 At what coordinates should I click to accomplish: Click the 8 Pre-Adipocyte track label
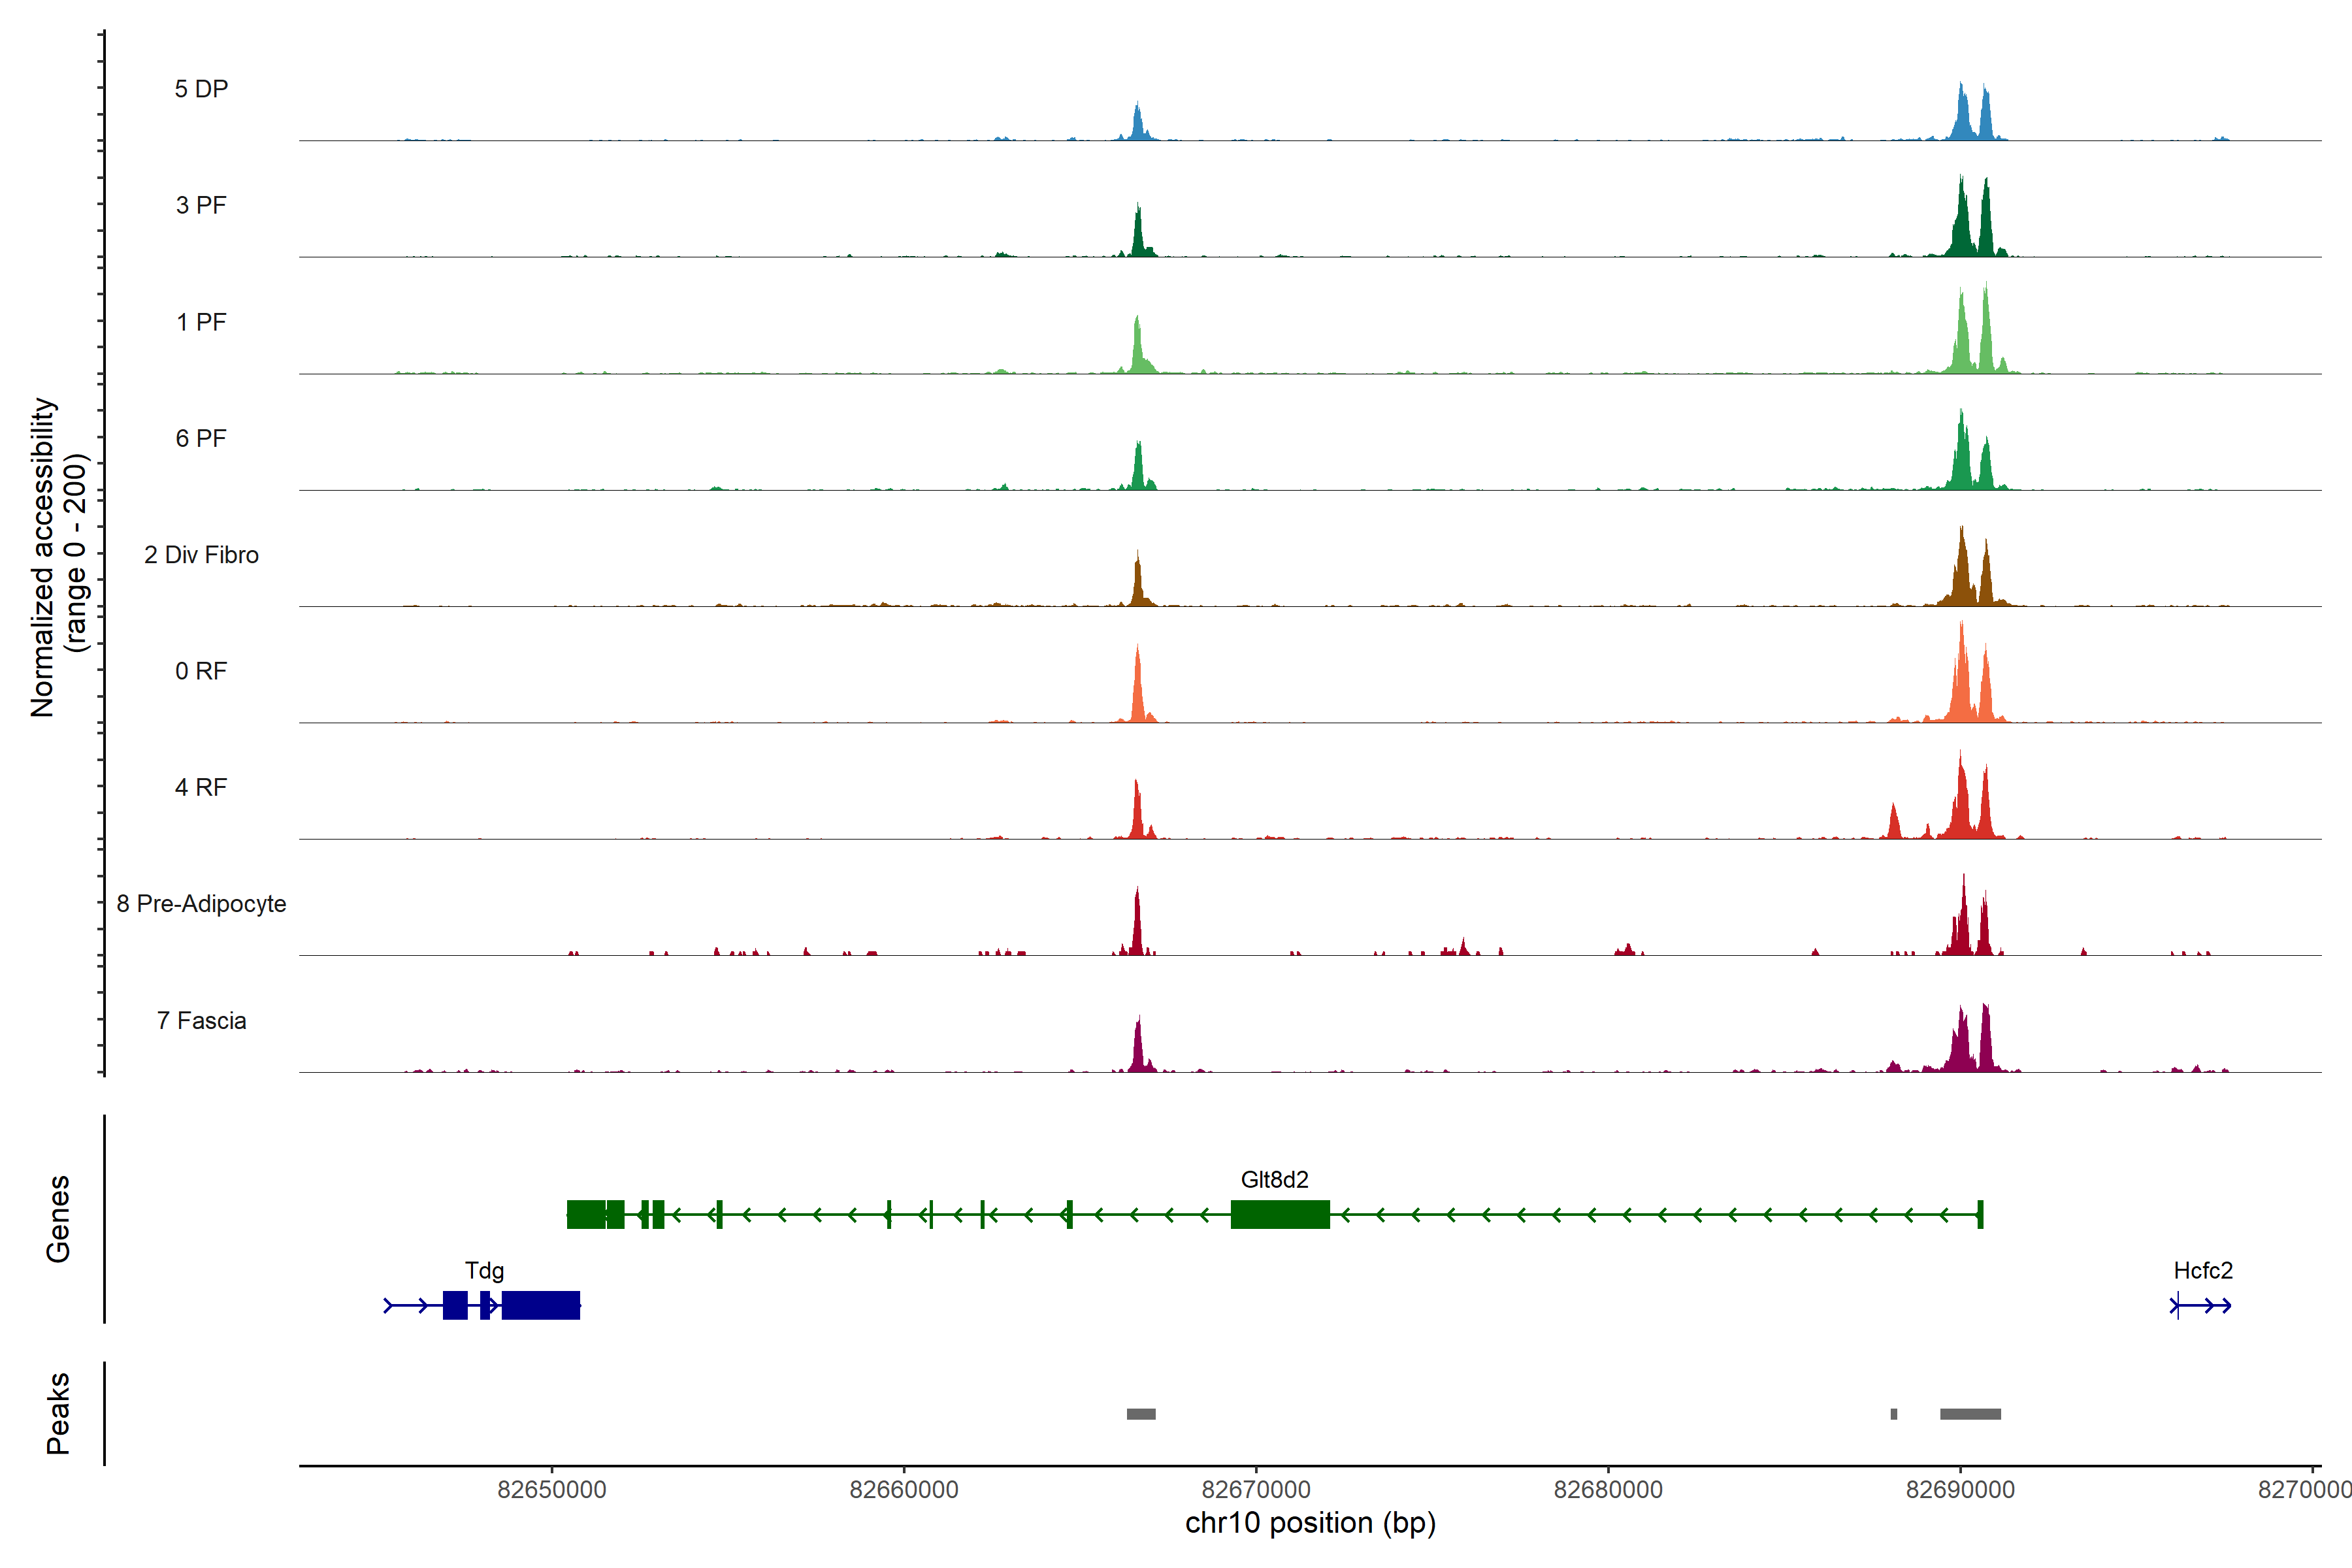(x=201, y=904)
